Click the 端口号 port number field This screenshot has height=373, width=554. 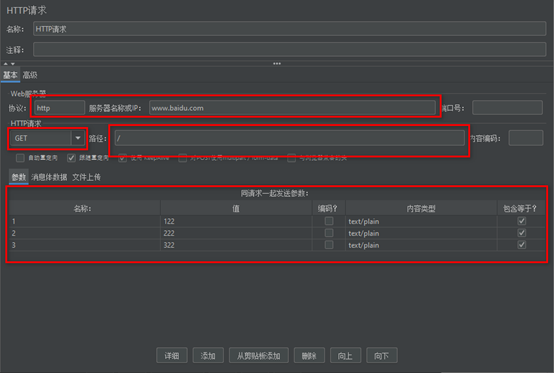(x=507, y=108)
